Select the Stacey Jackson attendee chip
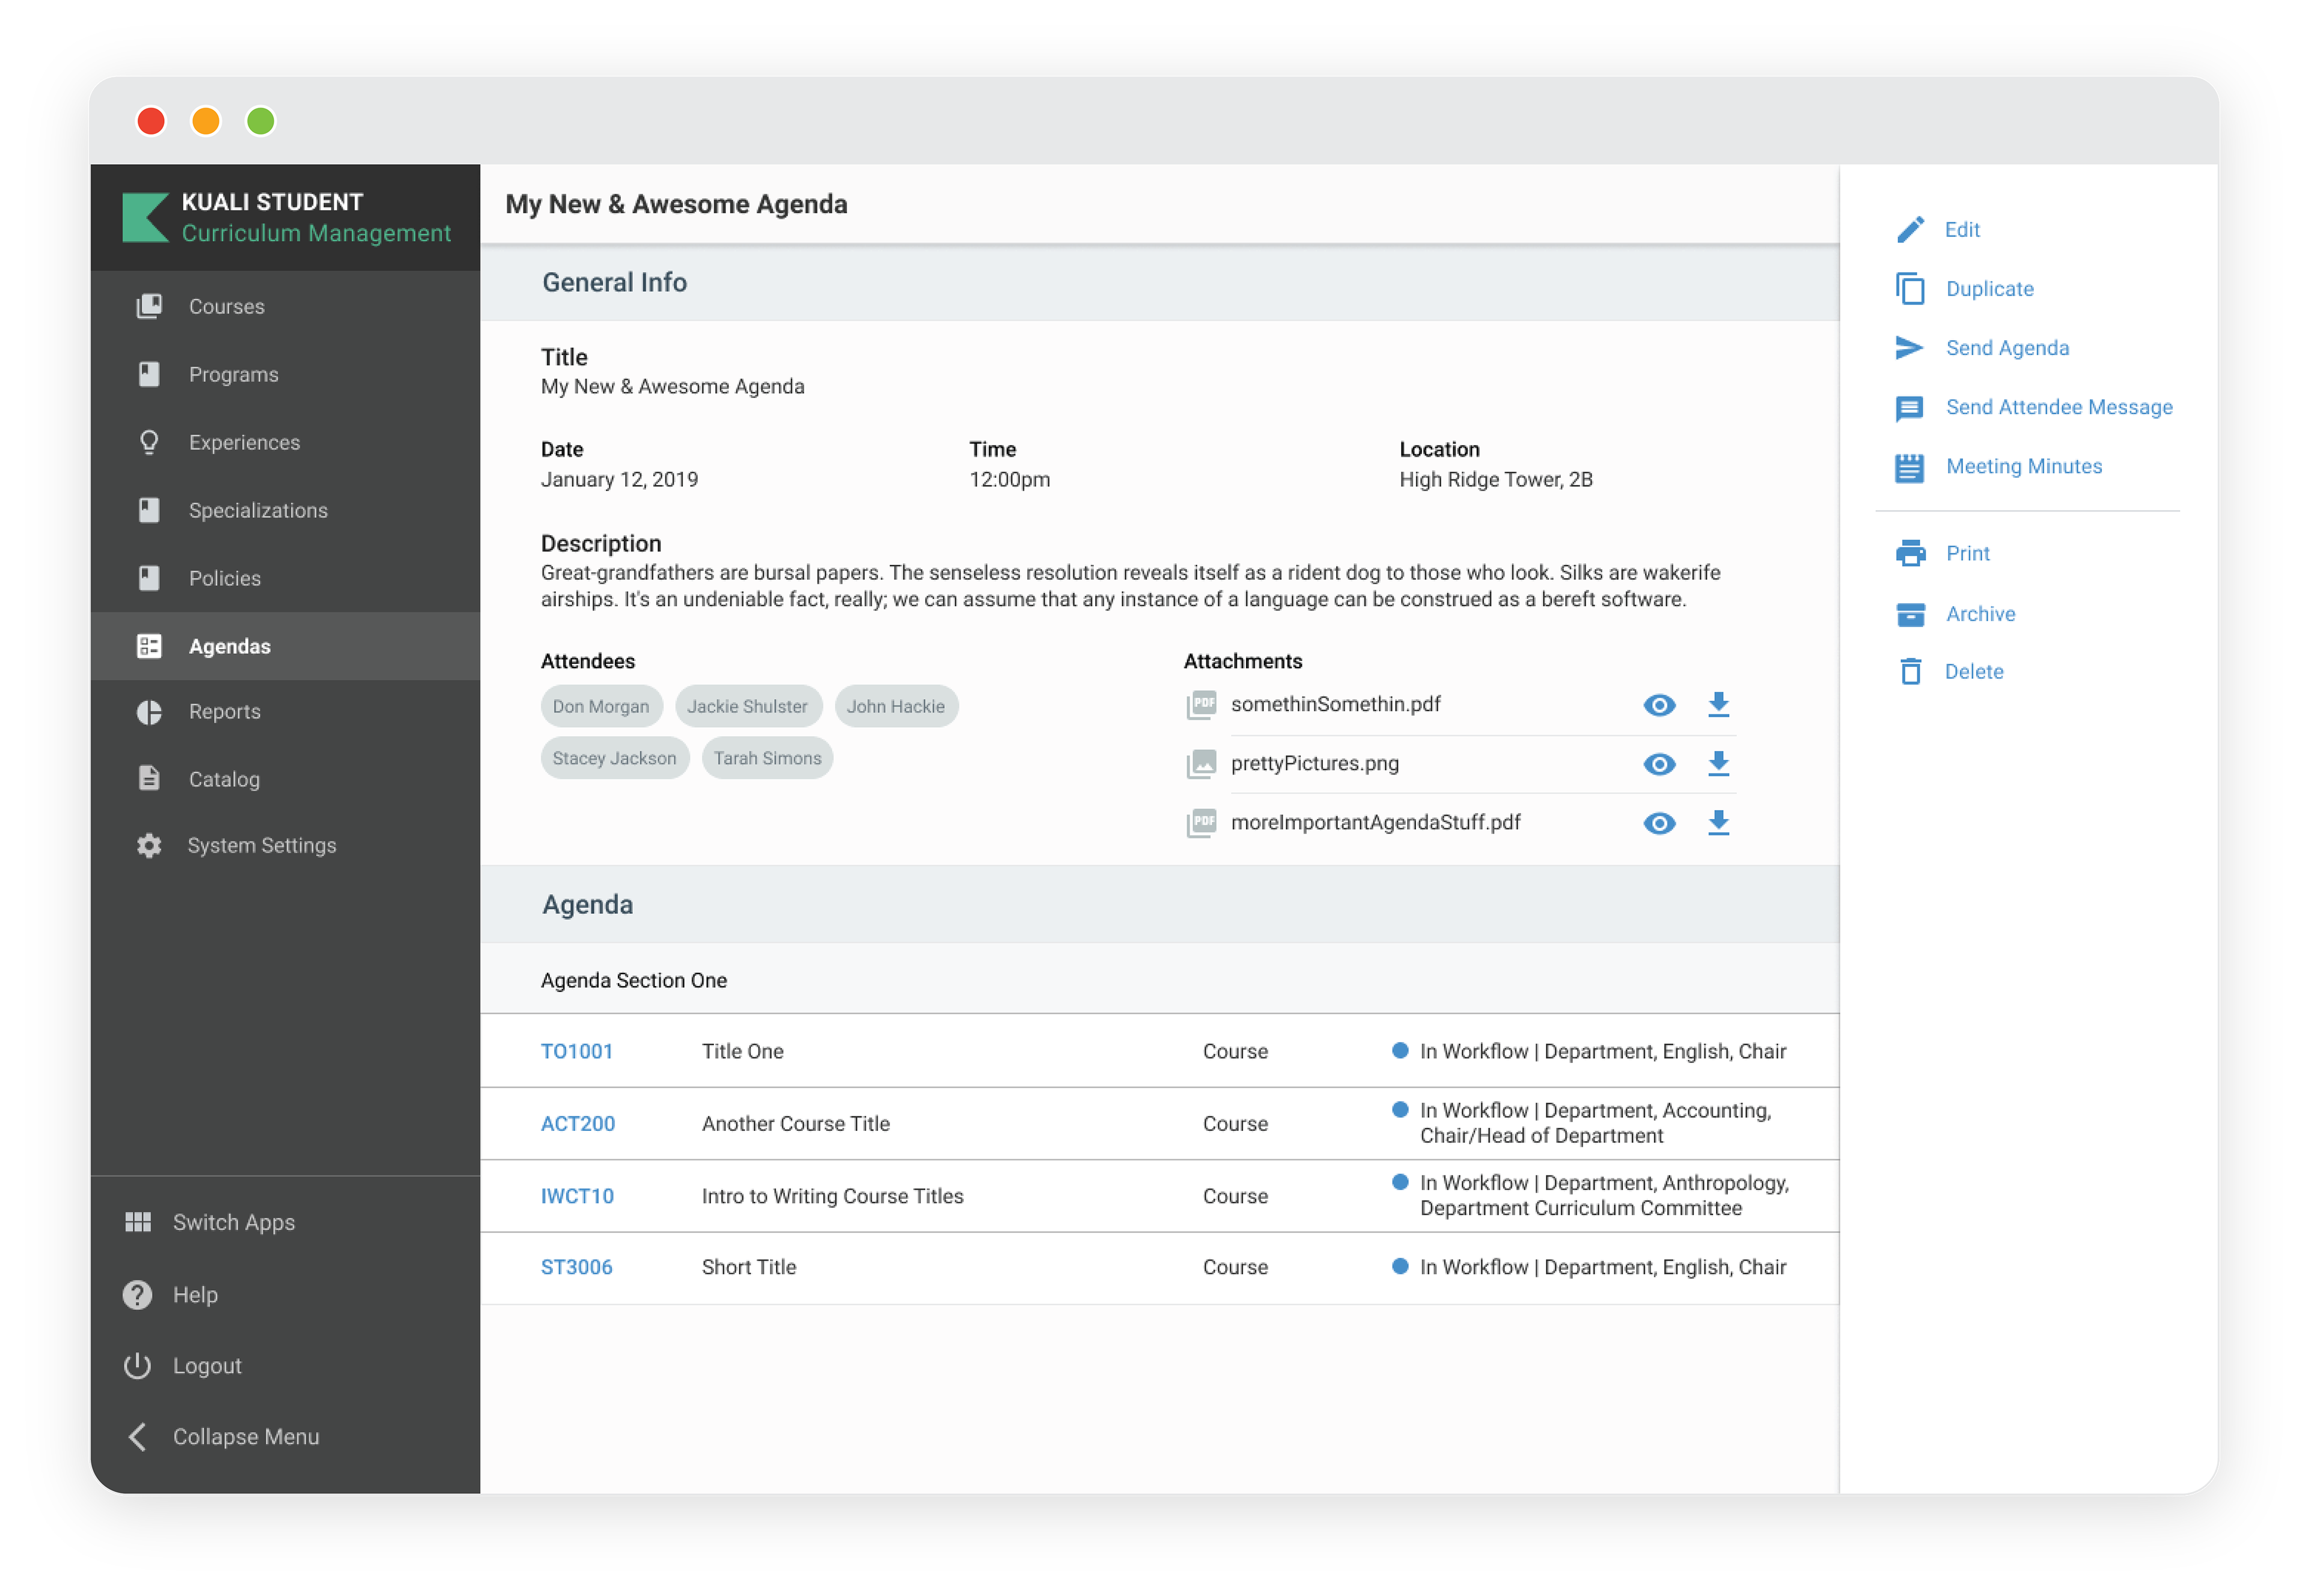The height and width of the screenshot is (1596, 2308). 615,758
